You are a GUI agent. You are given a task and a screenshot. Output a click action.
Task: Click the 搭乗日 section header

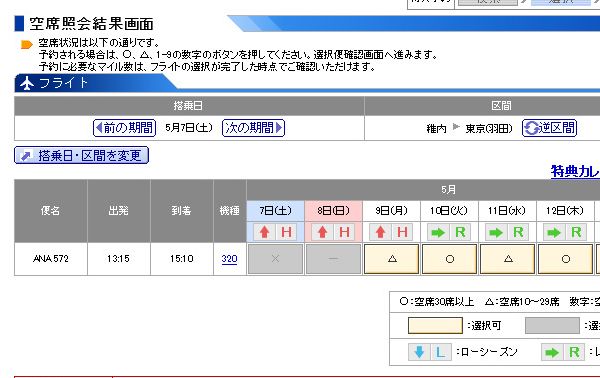click(188, 106)
